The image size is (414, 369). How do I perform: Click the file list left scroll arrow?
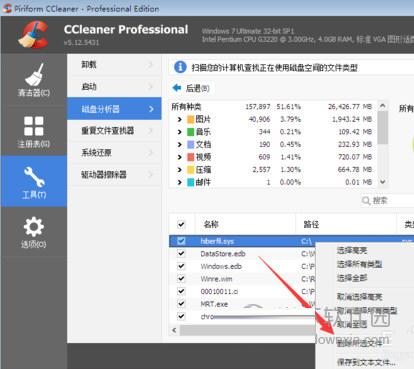[x=174, y=330]
